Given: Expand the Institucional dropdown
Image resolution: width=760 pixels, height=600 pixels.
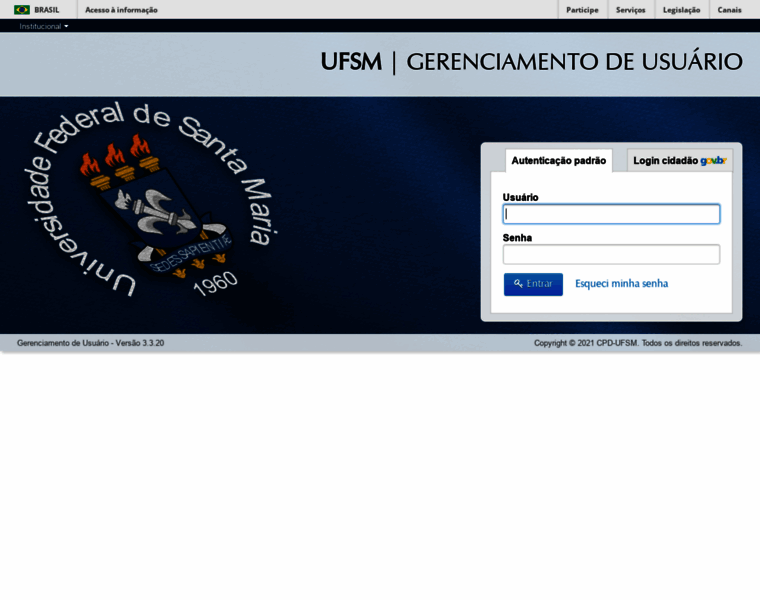Looking at the screenshot, I should click(44, 26).
